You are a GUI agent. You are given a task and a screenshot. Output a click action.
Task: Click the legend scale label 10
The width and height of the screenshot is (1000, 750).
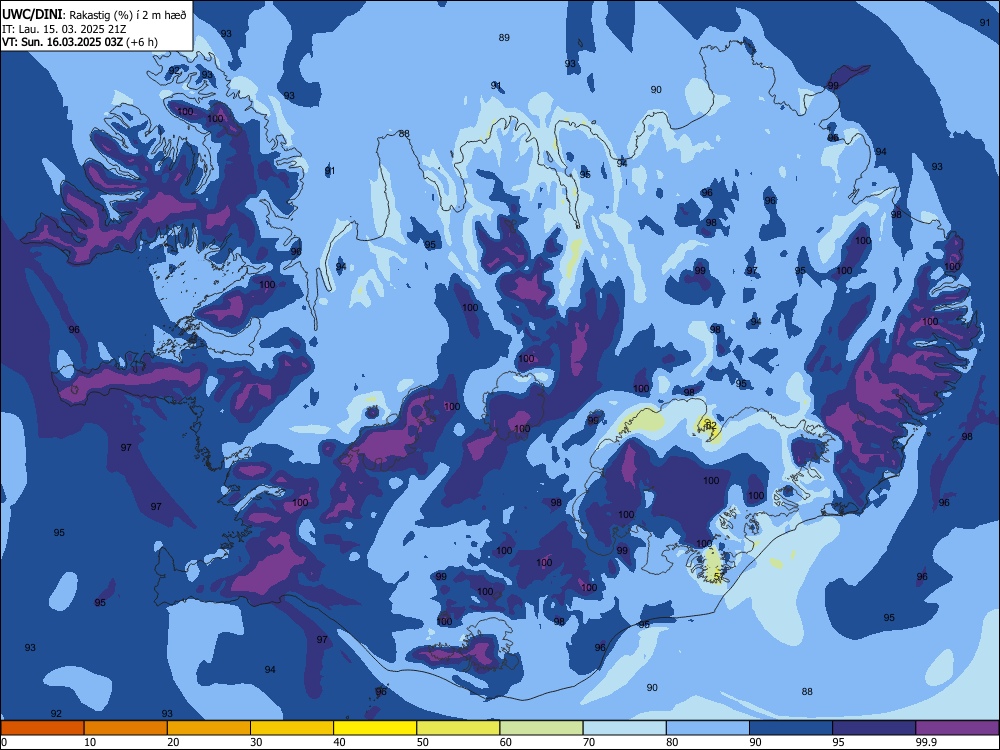click(90, 742)
